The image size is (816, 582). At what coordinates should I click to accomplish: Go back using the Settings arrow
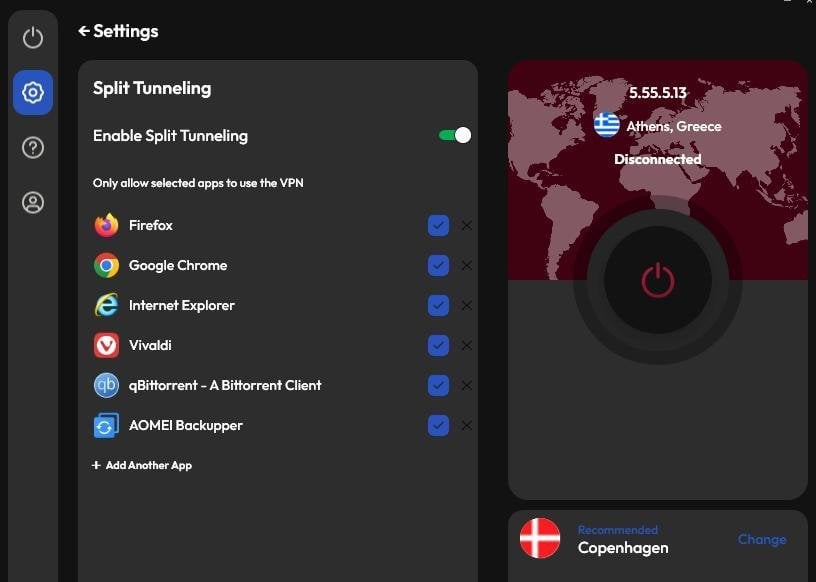tap(84, 31)
